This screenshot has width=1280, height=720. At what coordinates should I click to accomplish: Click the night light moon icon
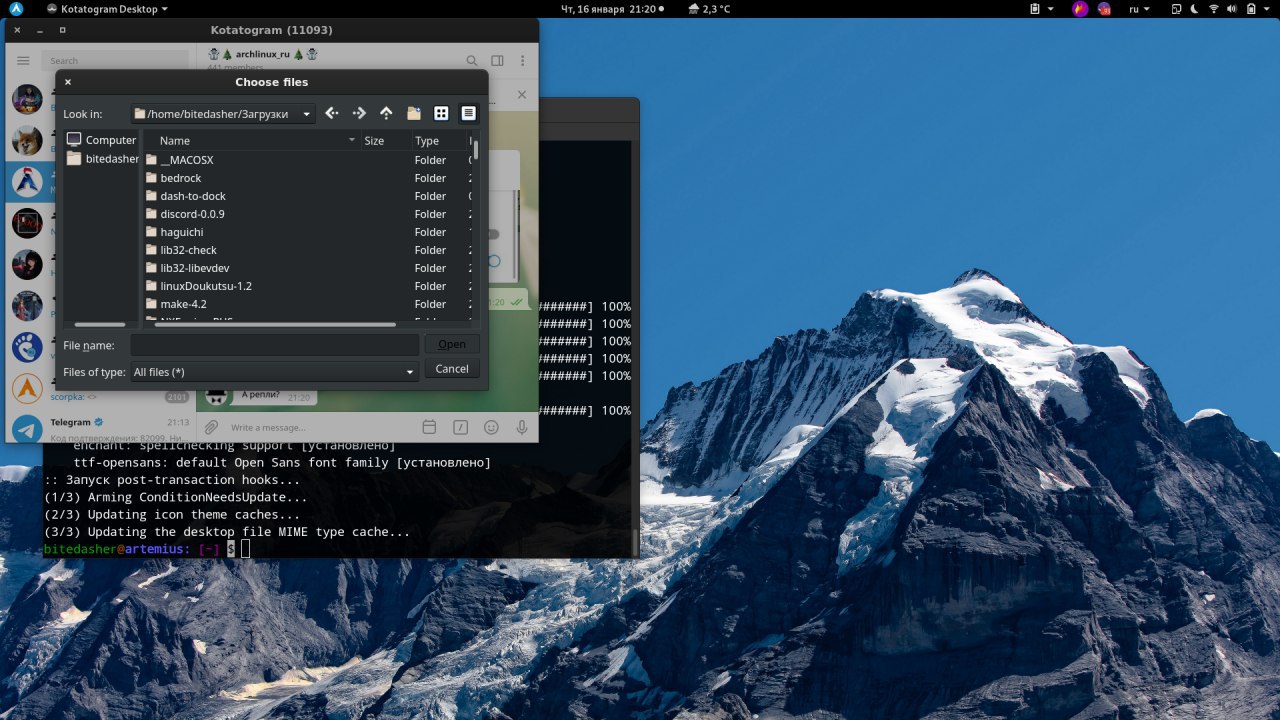(x=1197, y=9)
